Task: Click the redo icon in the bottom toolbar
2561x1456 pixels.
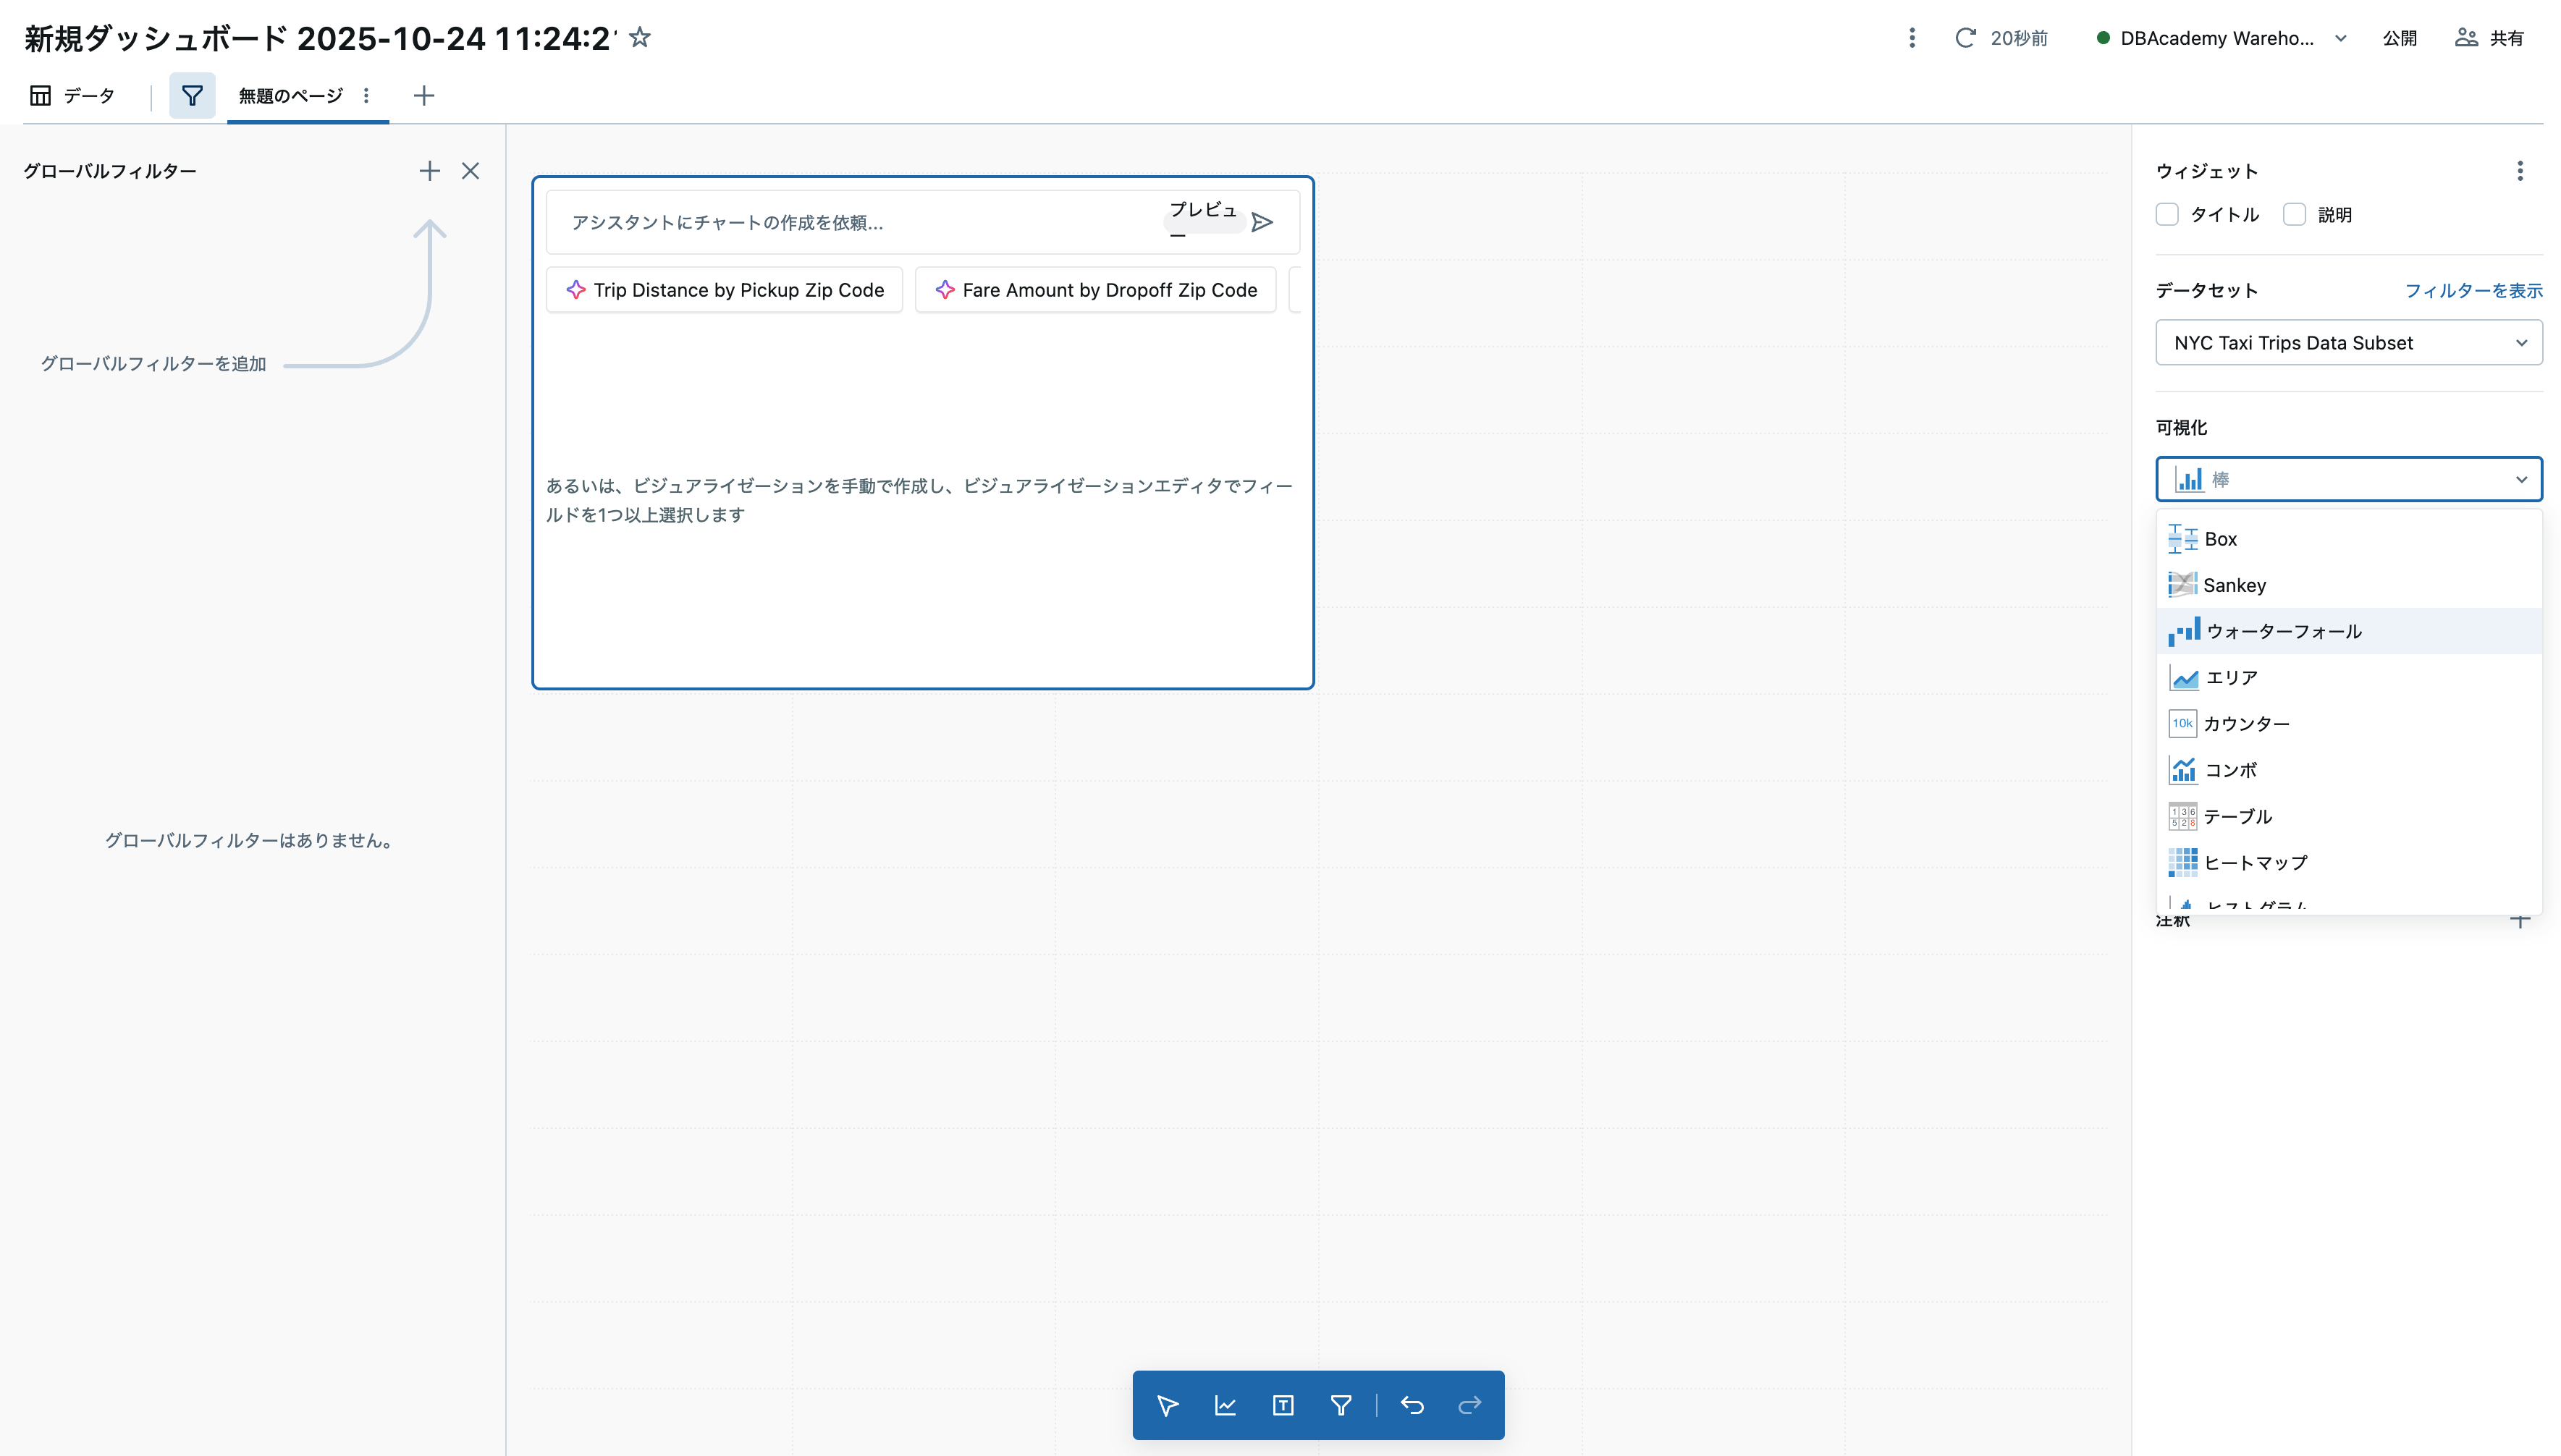Action: coord(1470,1405)
